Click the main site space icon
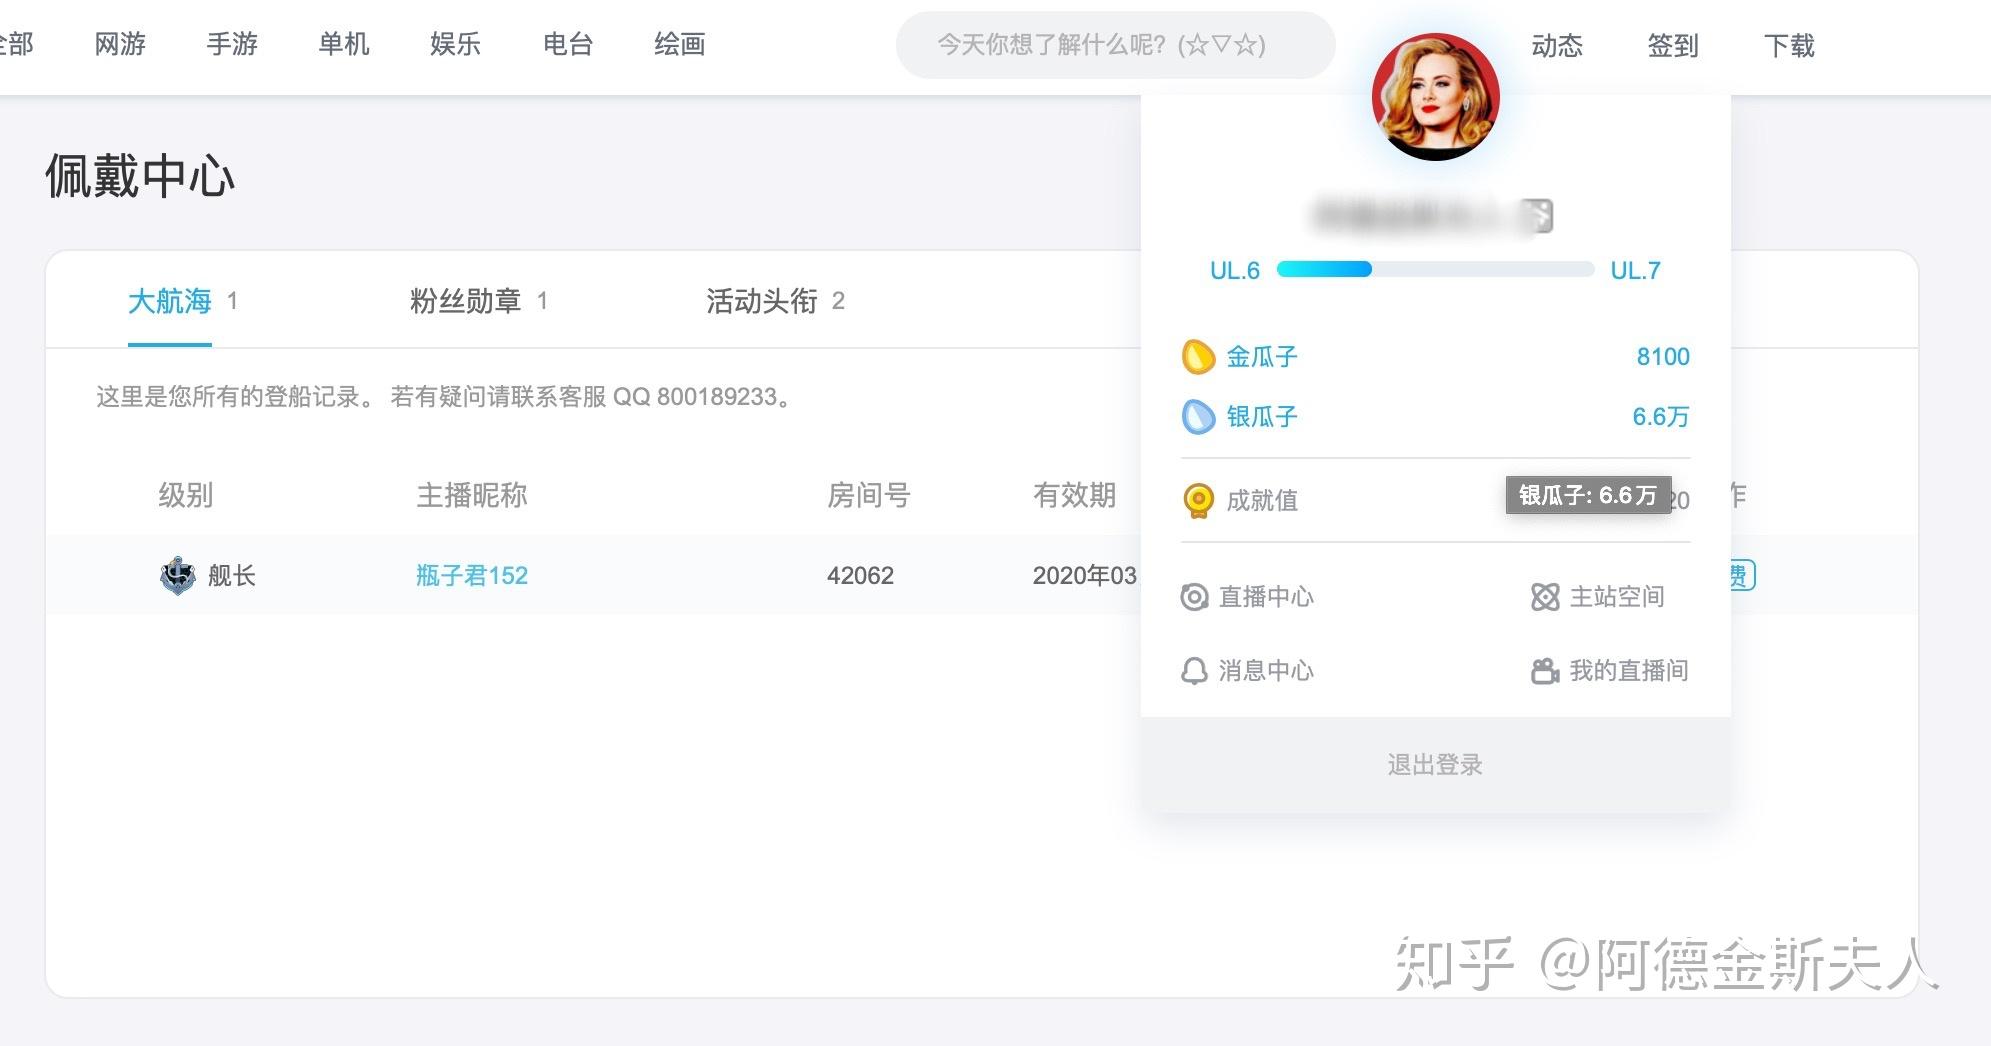1991x1046 pixels. click(1545, 597)
